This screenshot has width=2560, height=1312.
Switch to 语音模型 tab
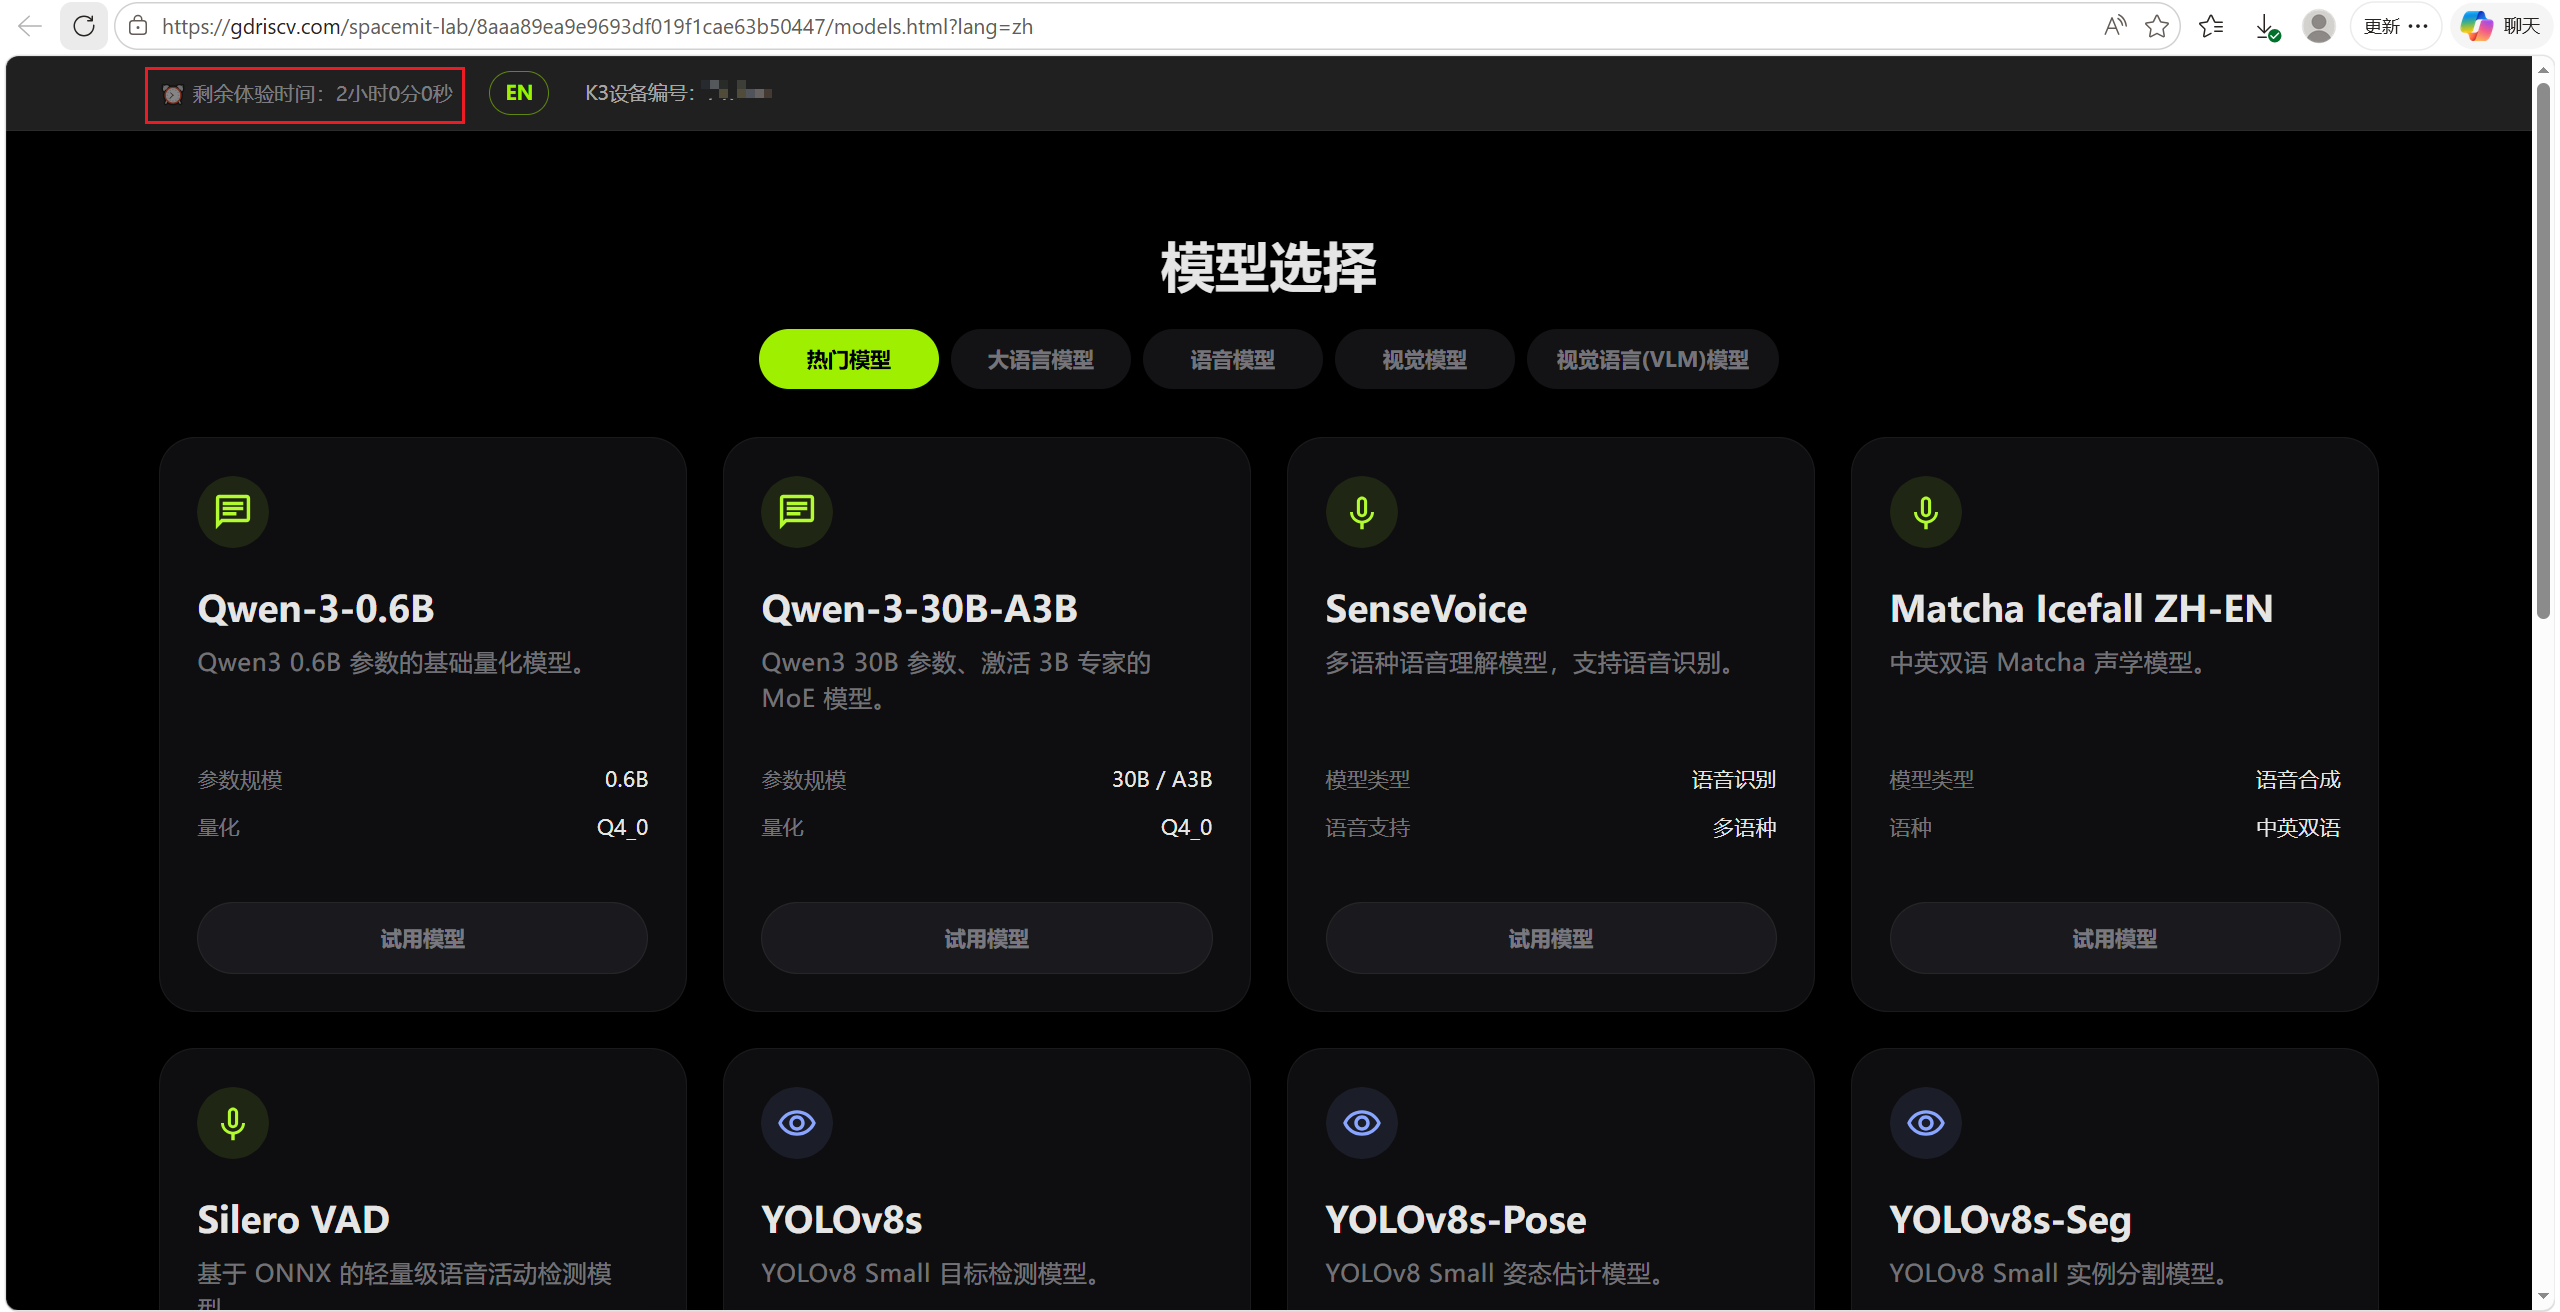tap(1233, 359)
